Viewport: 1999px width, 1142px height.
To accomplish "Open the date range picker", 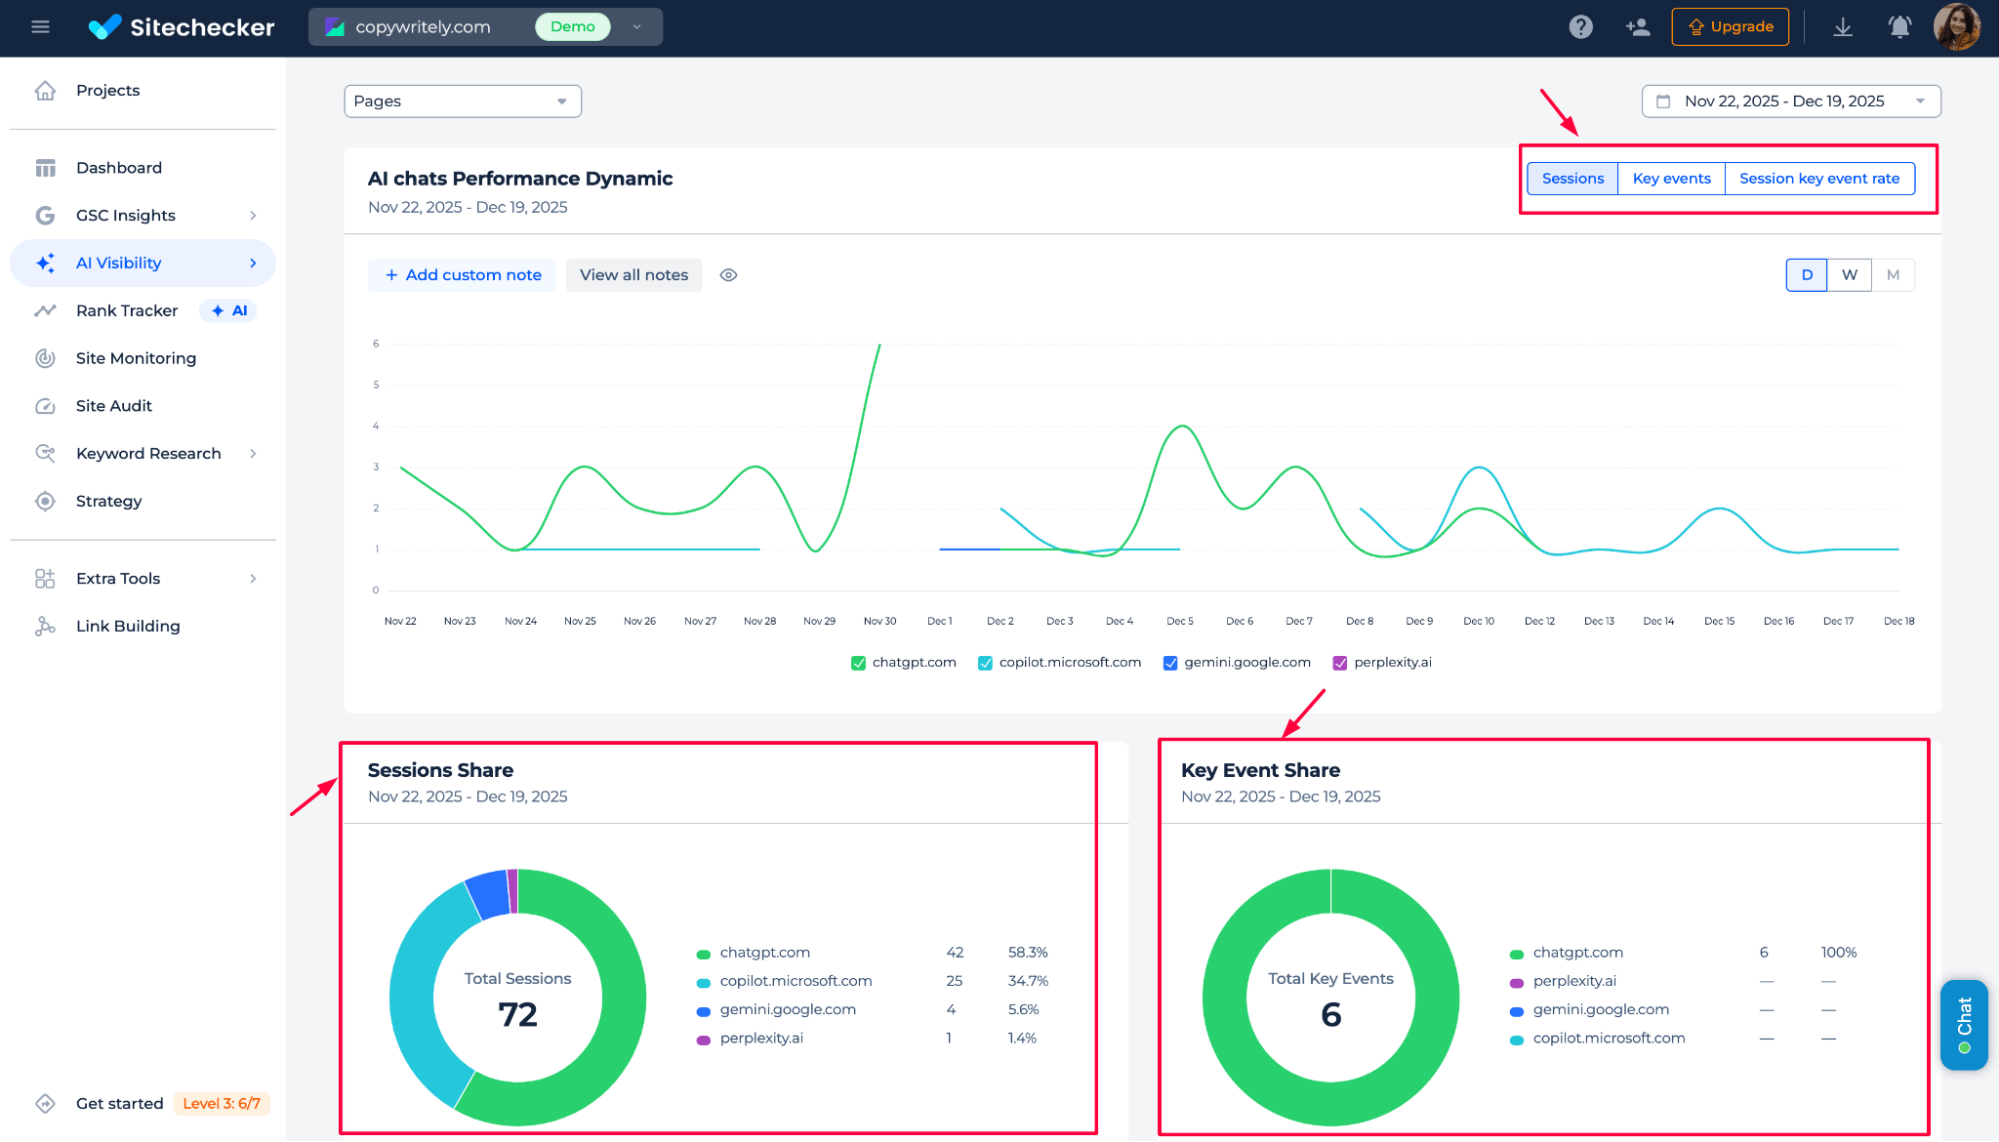I will pyautogui.click(x=1790, y=101).
